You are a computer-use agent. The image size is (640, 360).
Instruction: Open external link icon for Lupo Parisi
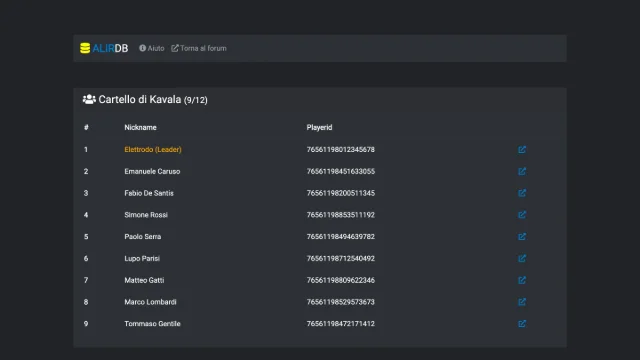pos(522,258)
